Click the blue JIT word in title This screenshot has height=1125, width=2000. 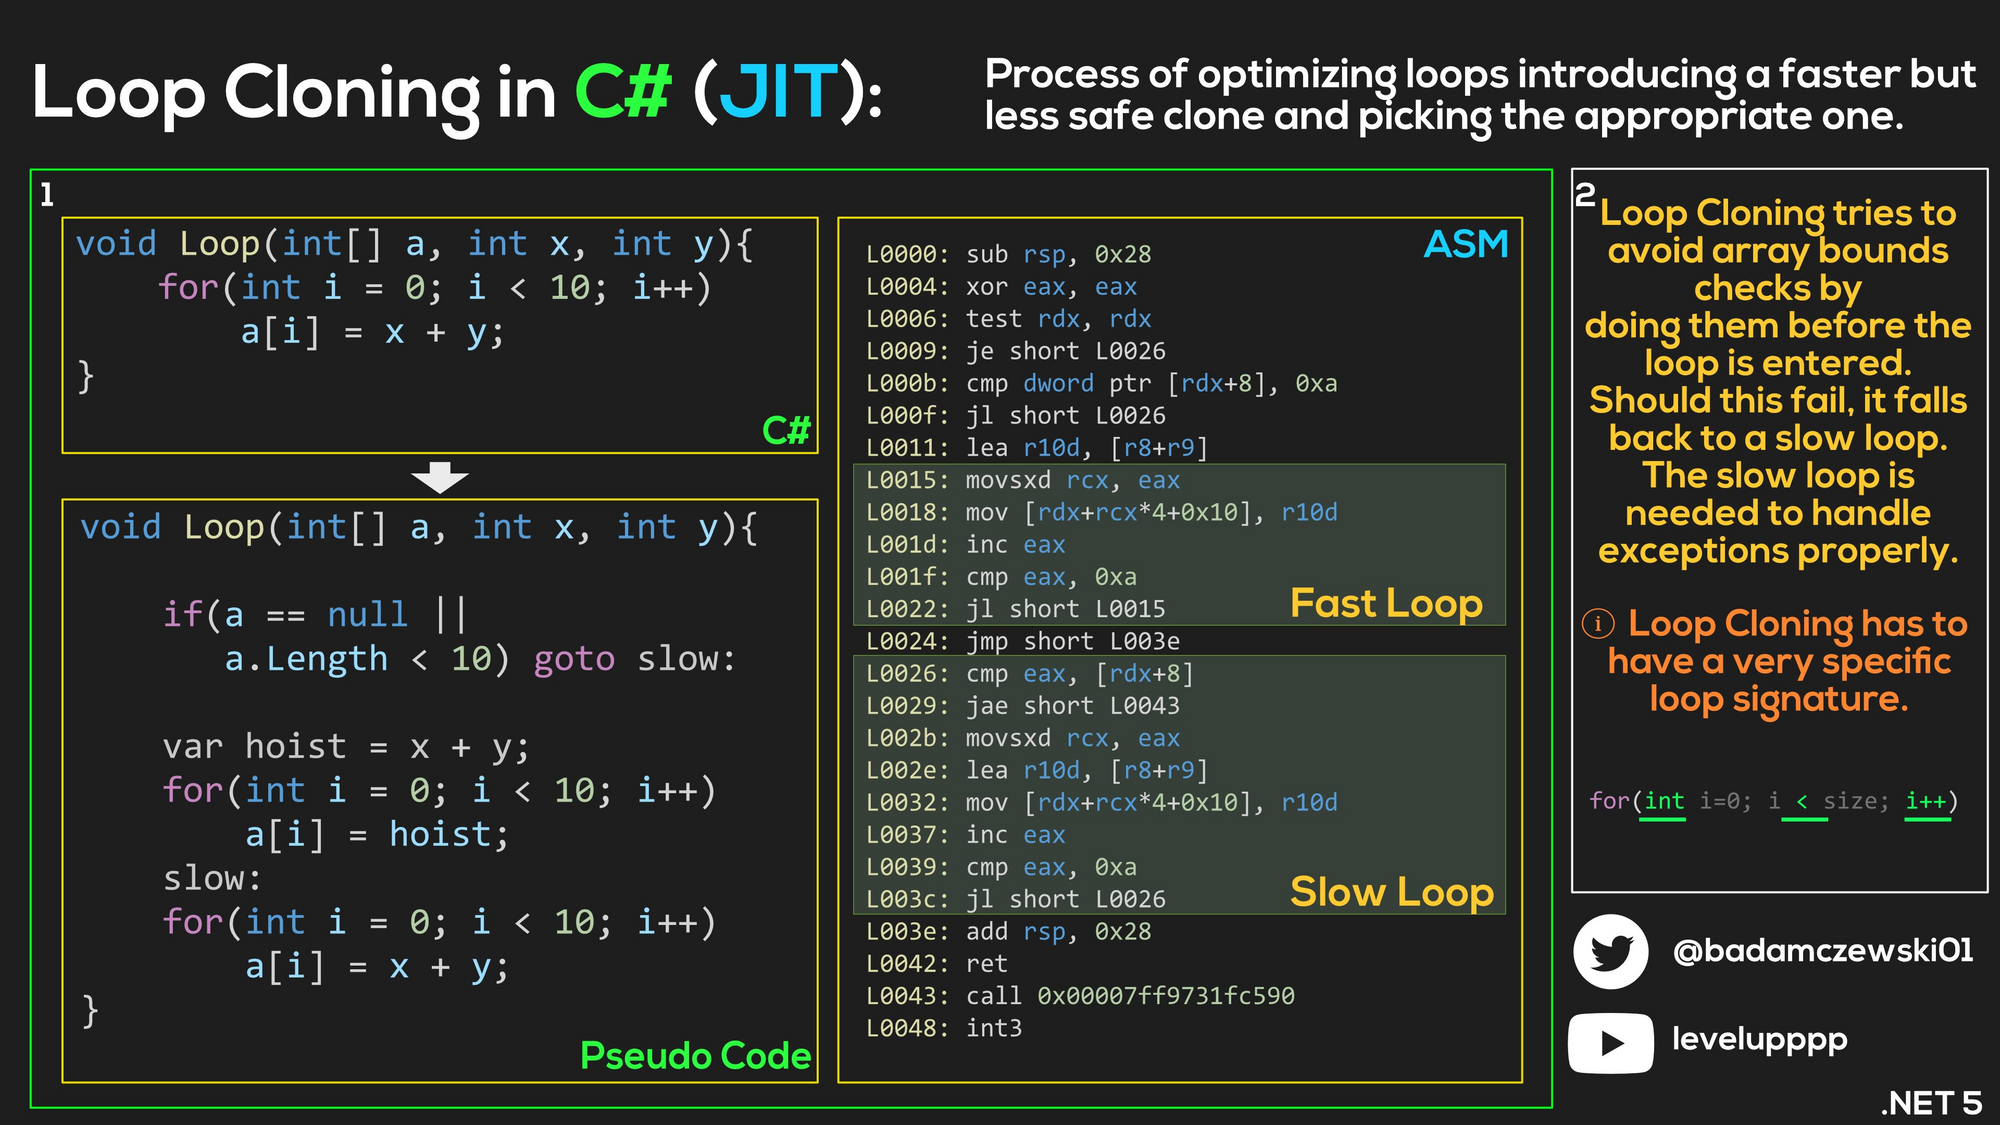click(x=777, y=92)
